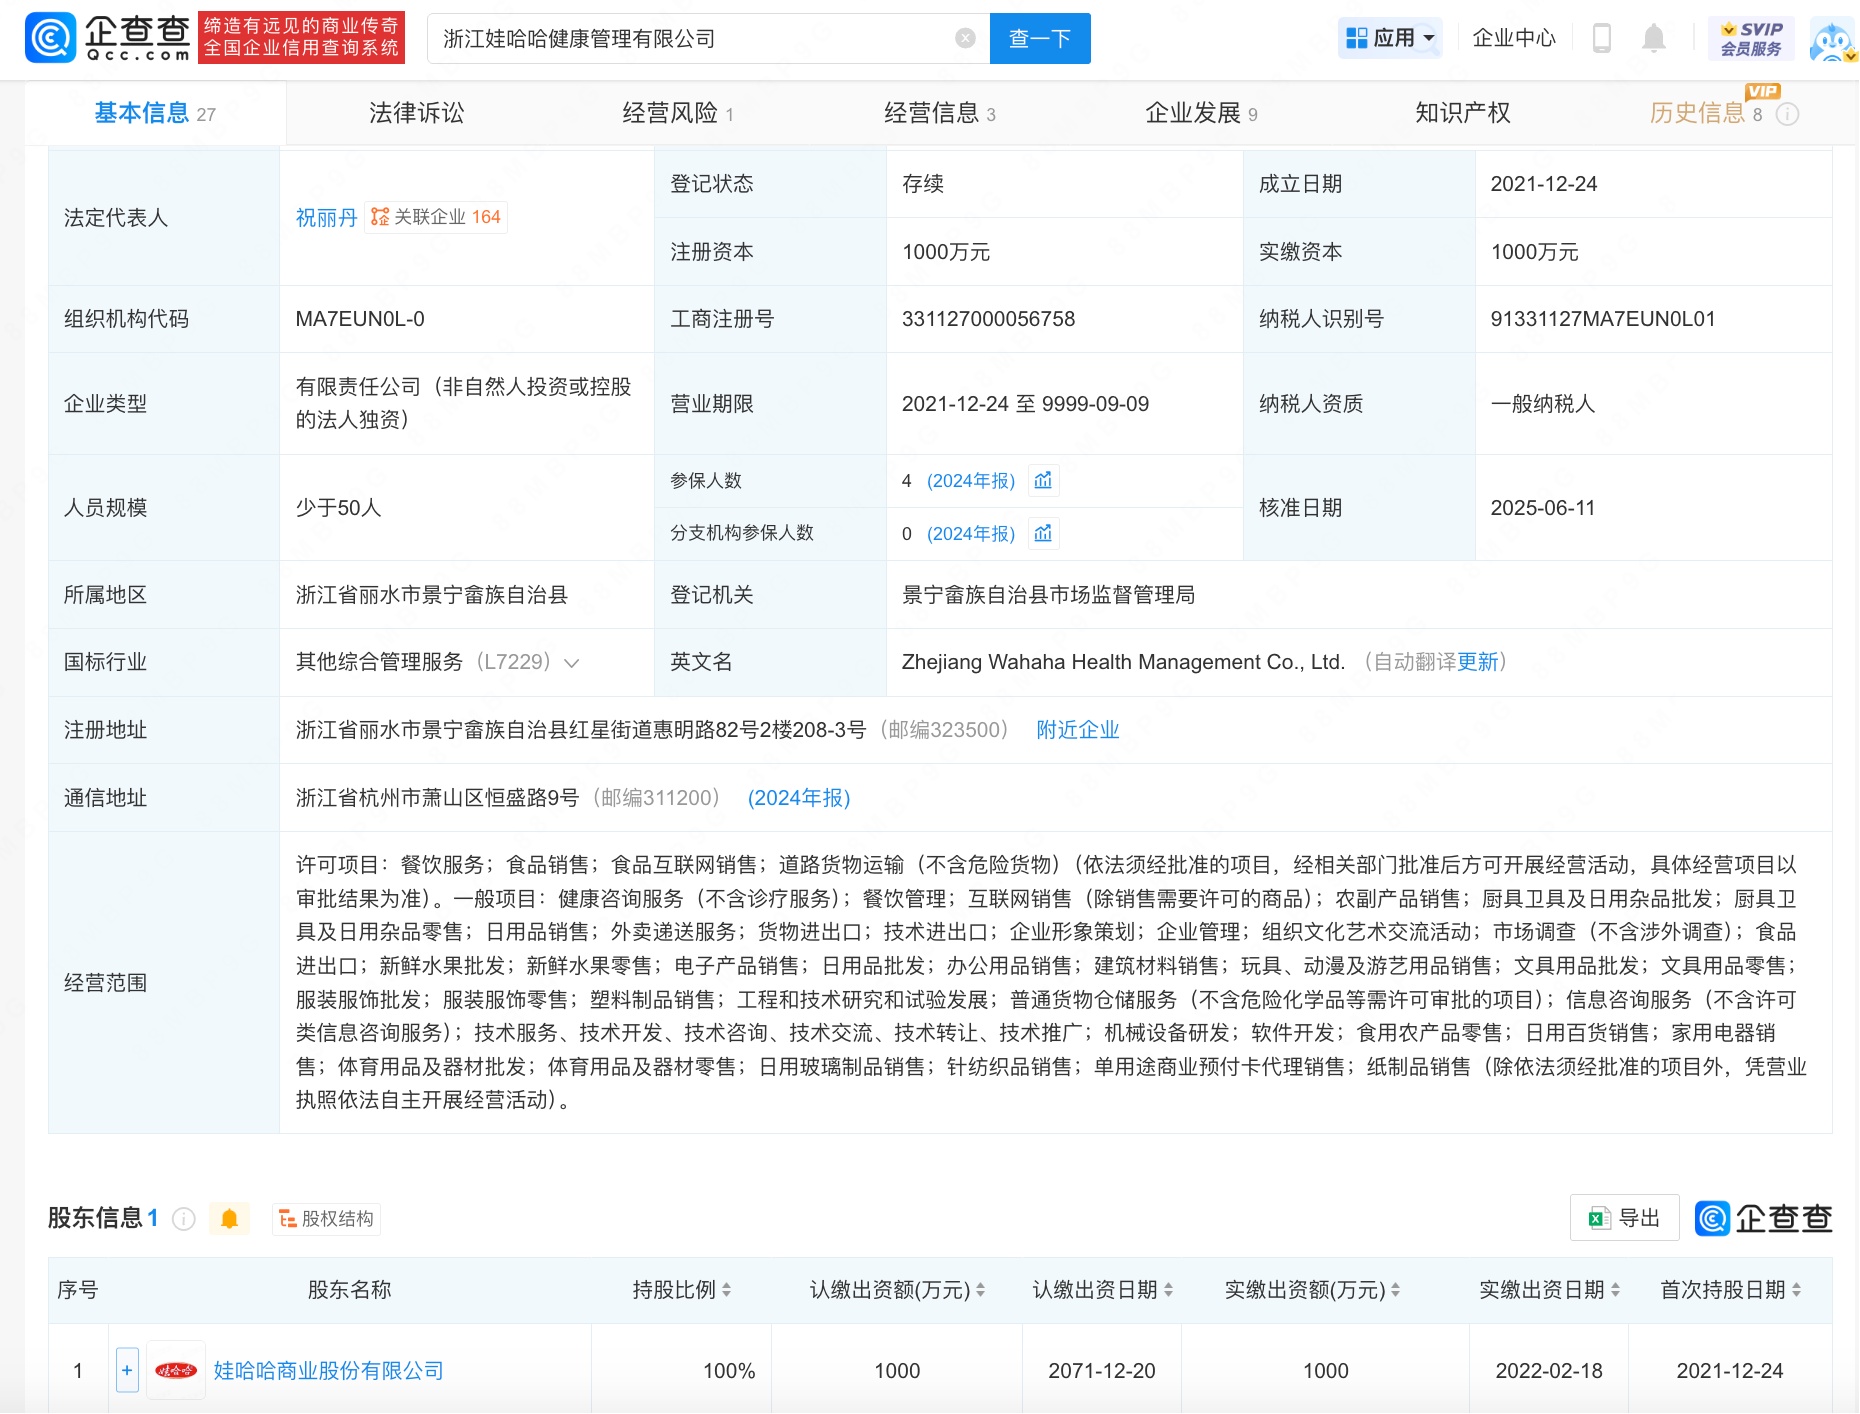This screenshot has width=1860, height=1414.
Task: Open the user avatar icon
Action: point(1832,40)
